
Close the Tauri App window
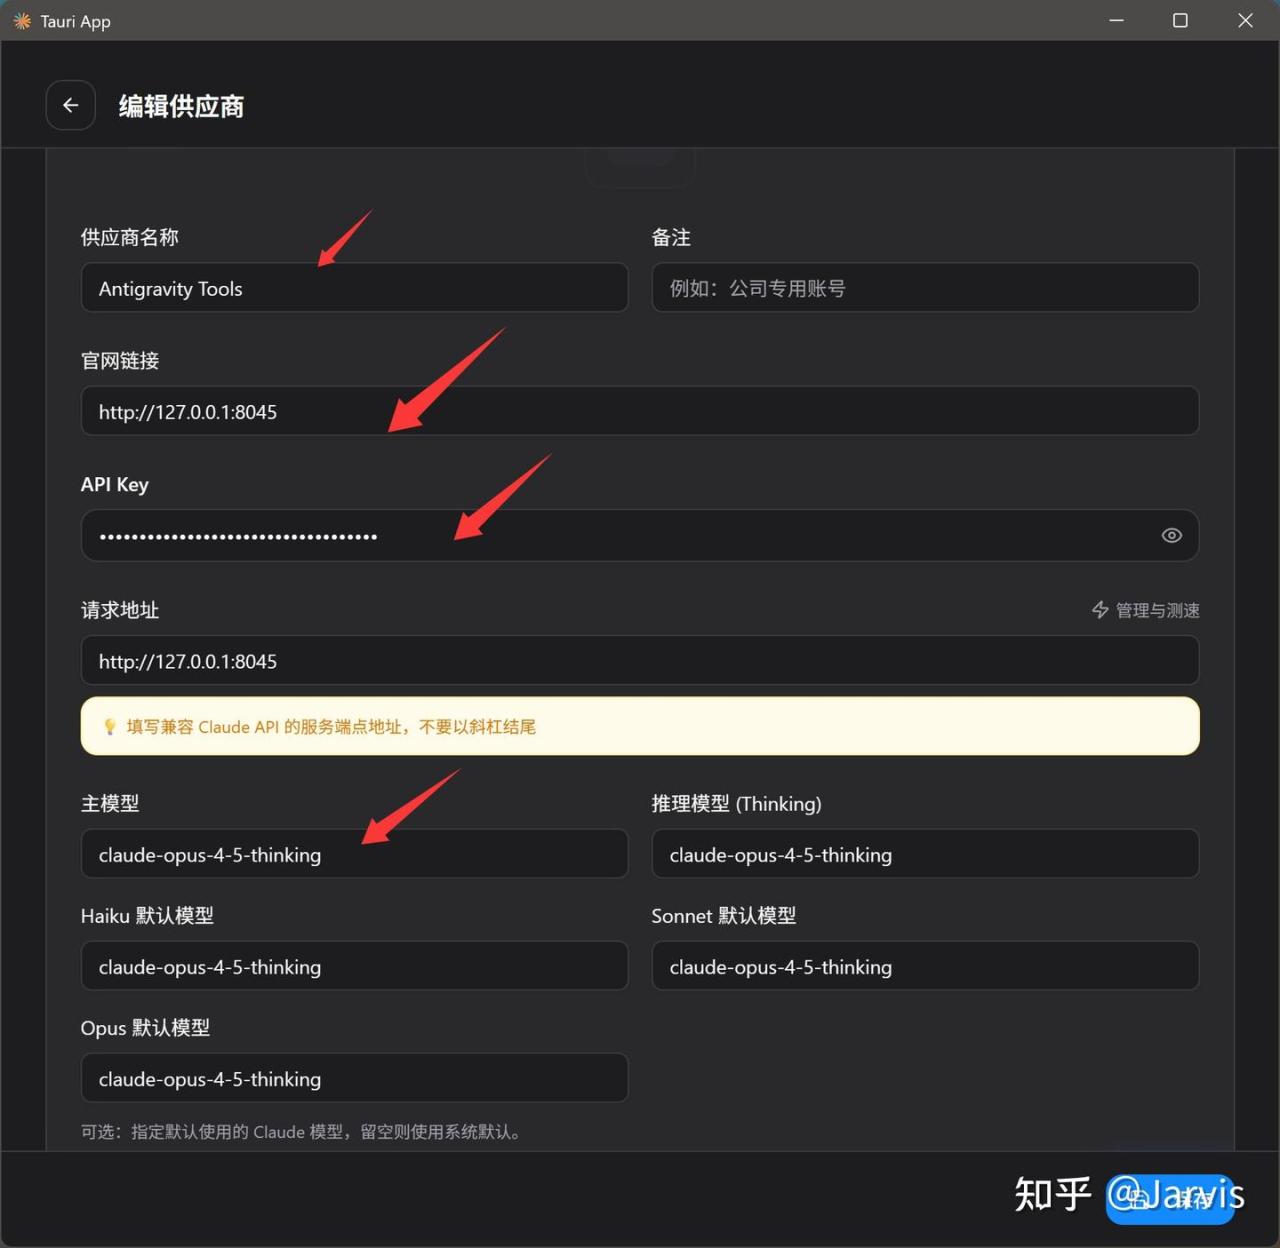1245,21
